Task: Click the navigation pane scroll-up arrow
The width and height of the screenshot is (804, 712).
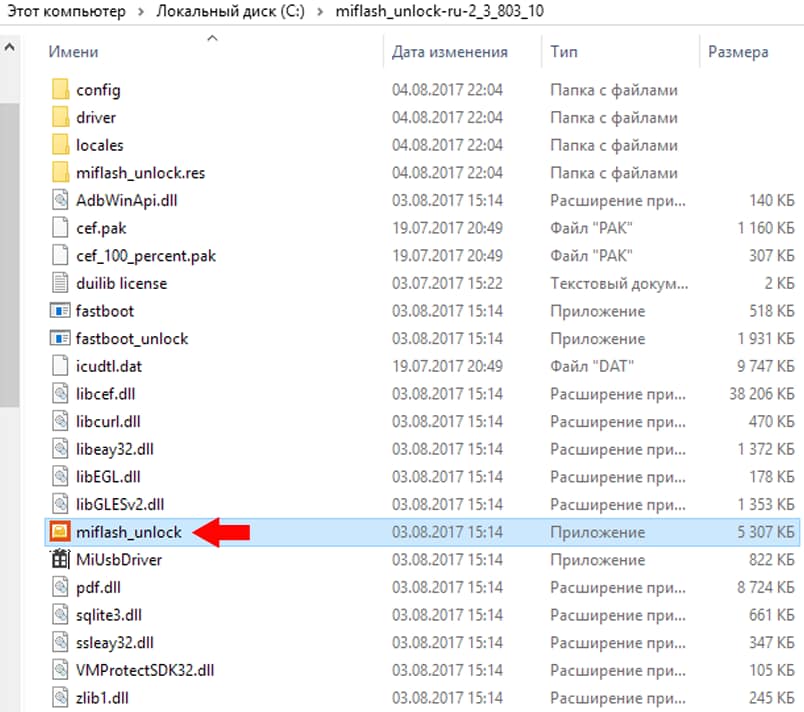Action: pyautogui.click(x=9, y=47)
